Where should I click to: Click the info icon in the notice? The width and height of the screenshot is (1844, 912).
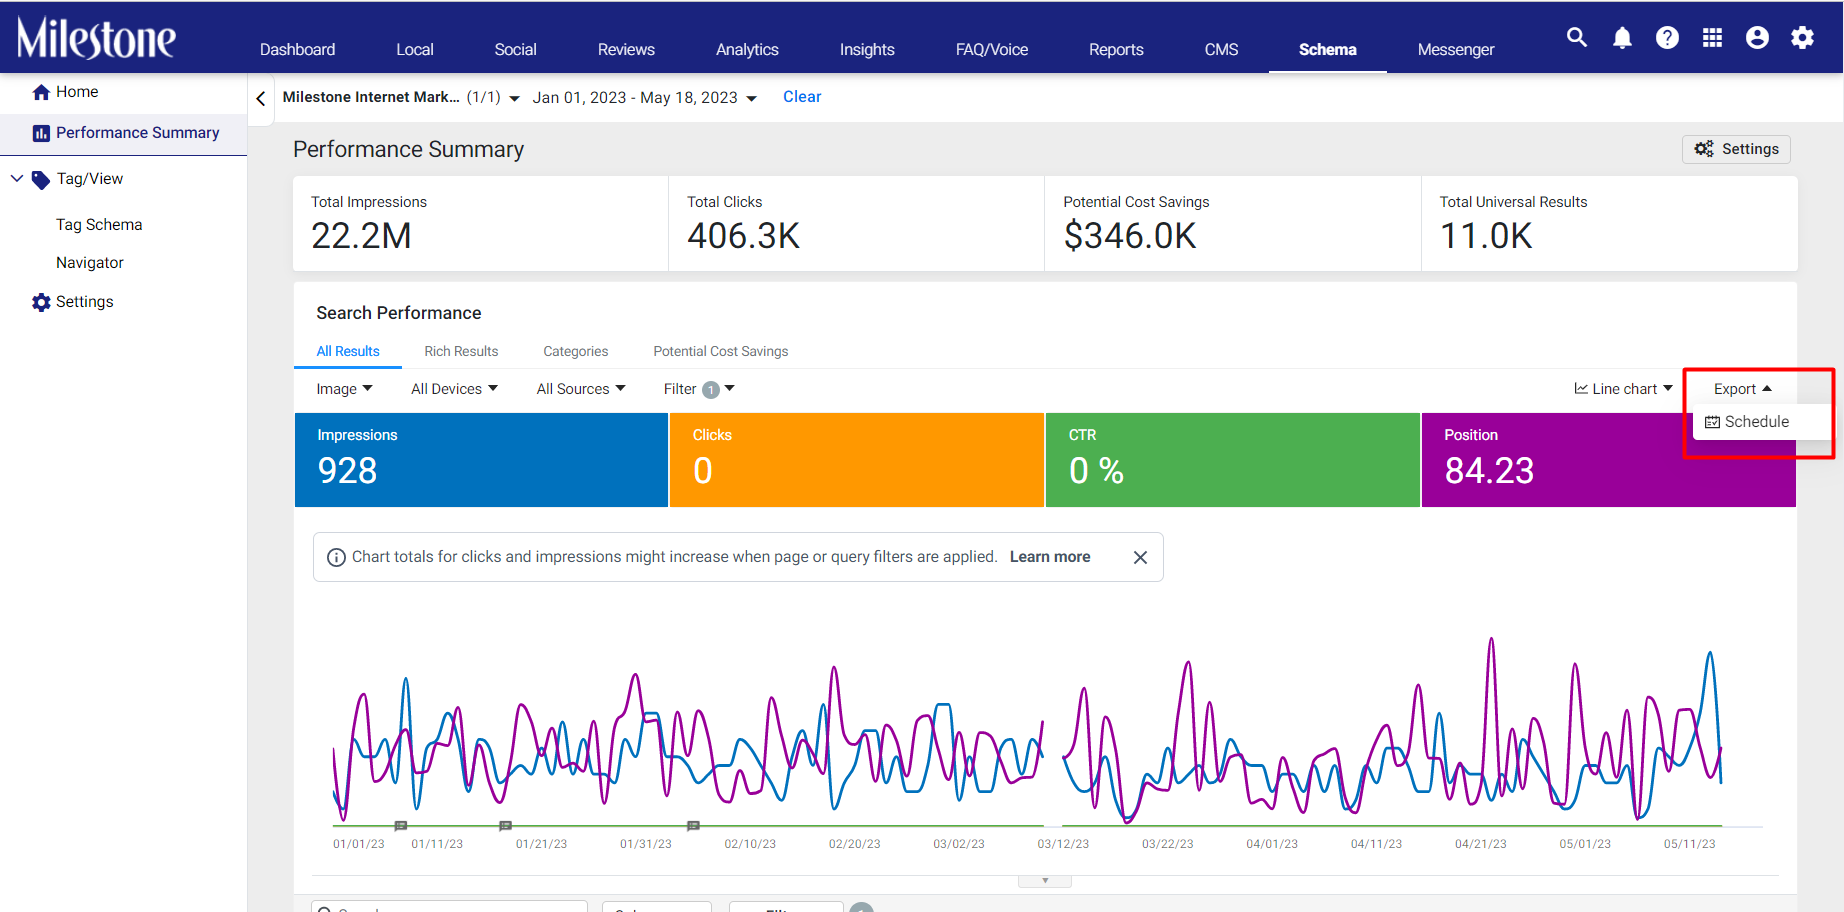click(337, 558)
